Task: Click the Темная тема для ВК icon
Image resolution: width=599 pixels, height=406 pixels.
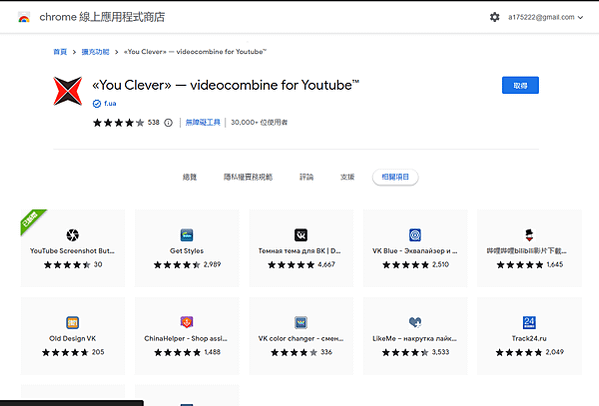Action: click(x=301, y=235)
